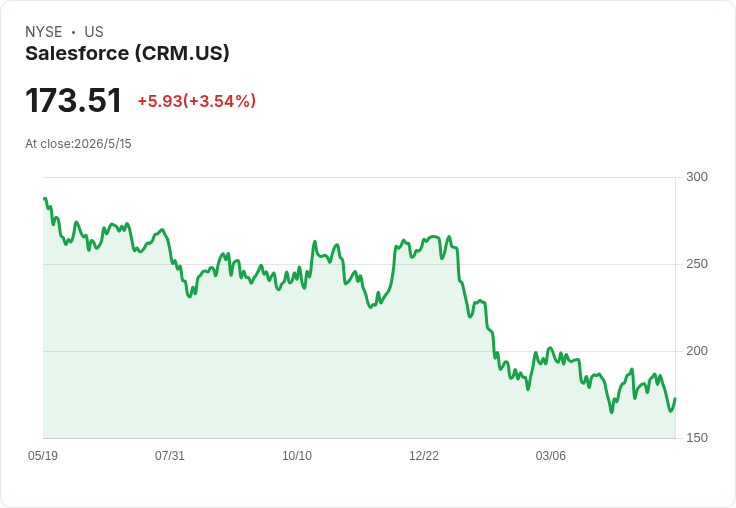Click the 250 price axis label
The image size is (736, 508).
point(697,264)
